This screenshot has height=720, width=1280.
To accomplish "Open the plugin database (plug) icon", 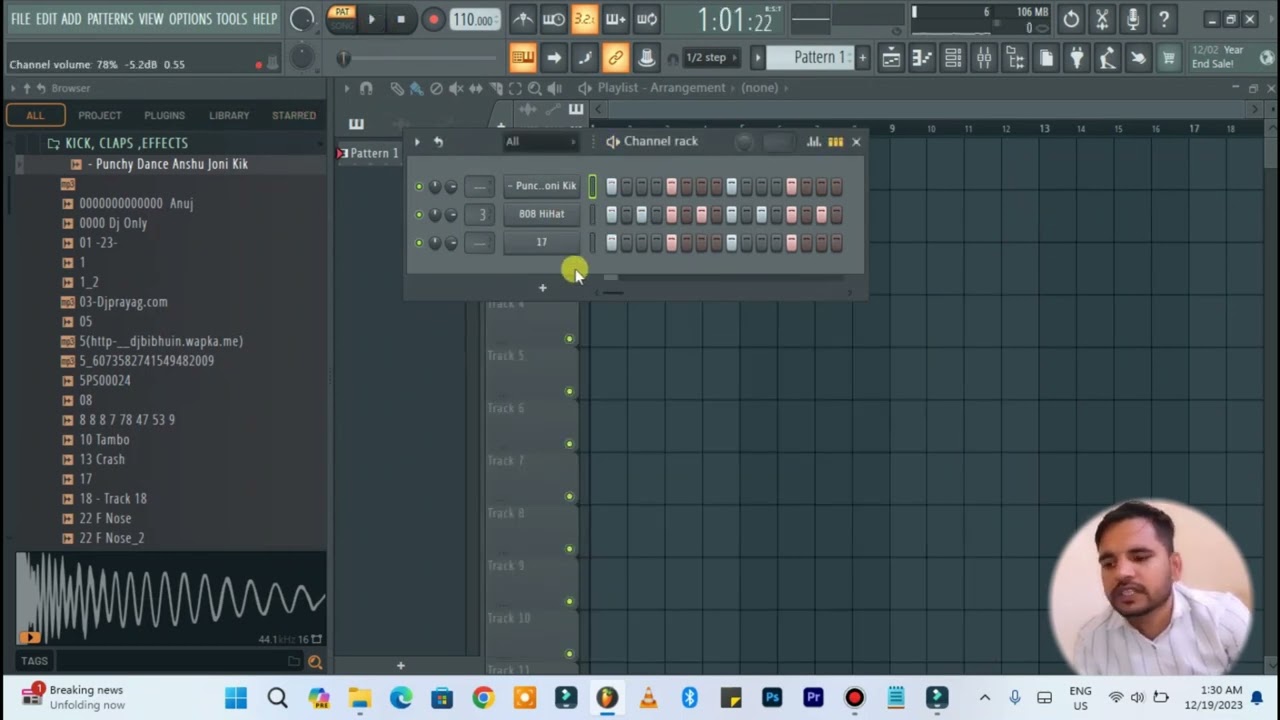I will coord(1077,58).
